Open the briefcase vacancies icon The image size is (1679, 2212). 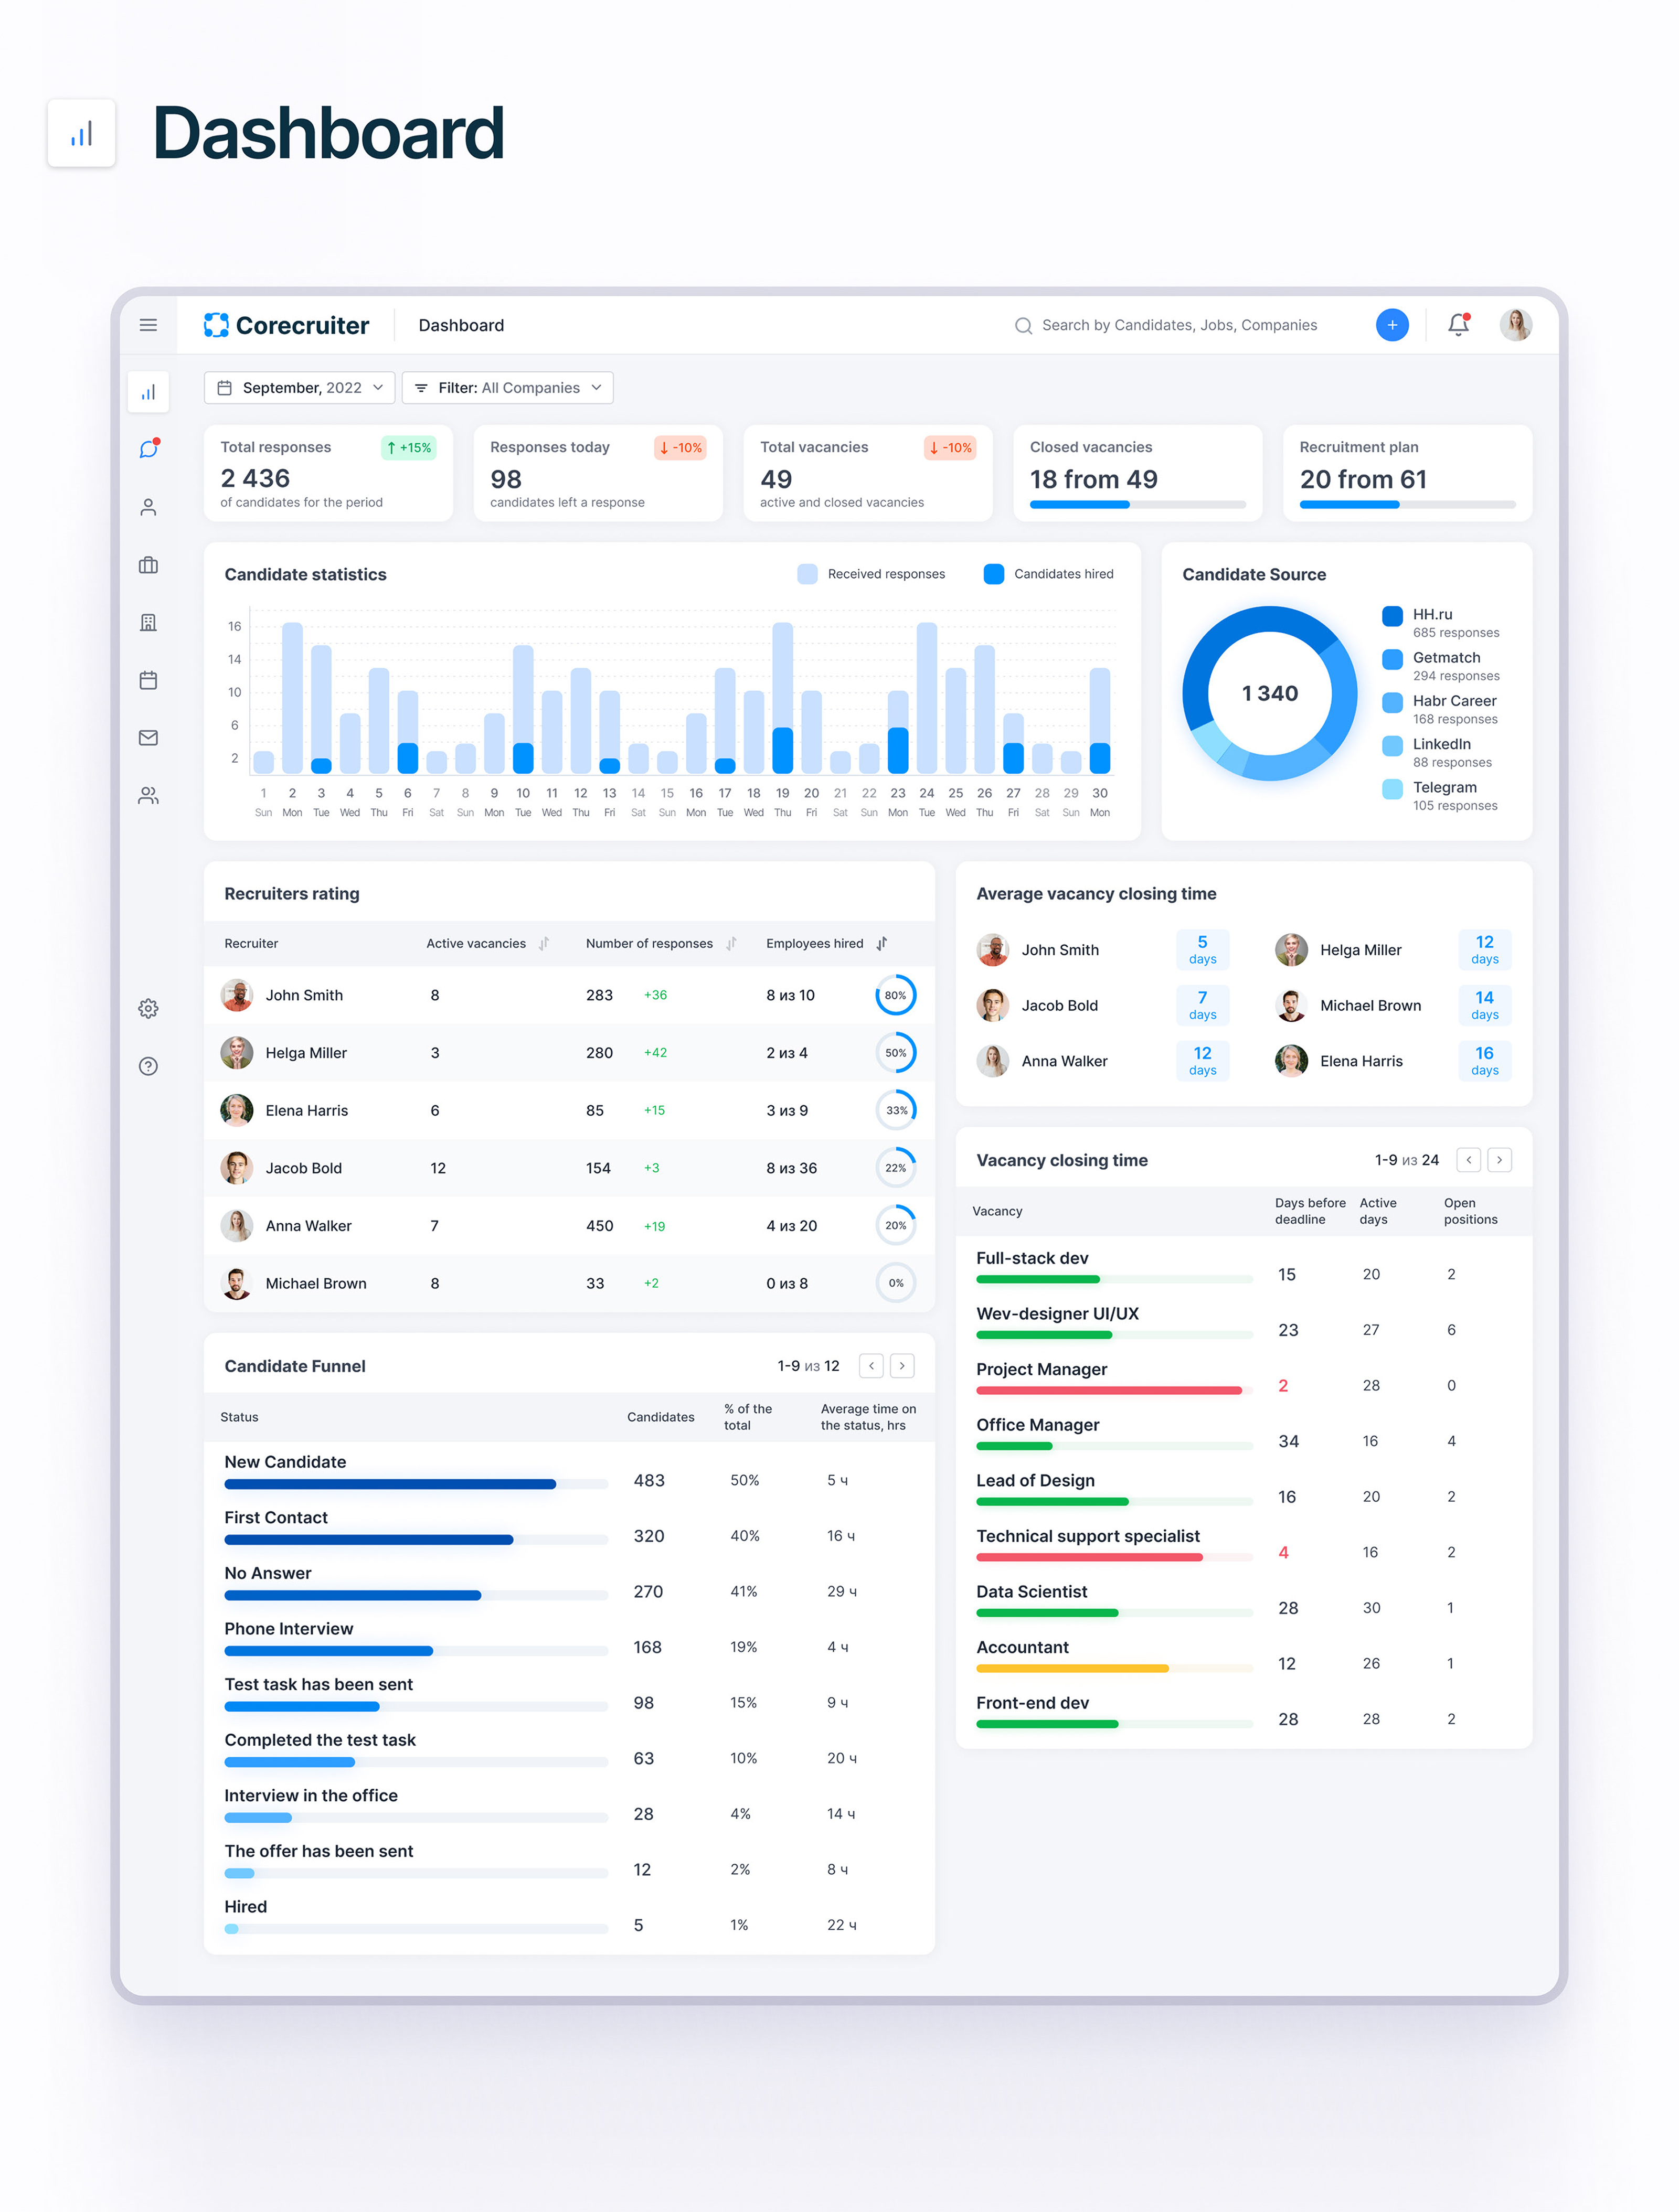click(x=148, y=565)
